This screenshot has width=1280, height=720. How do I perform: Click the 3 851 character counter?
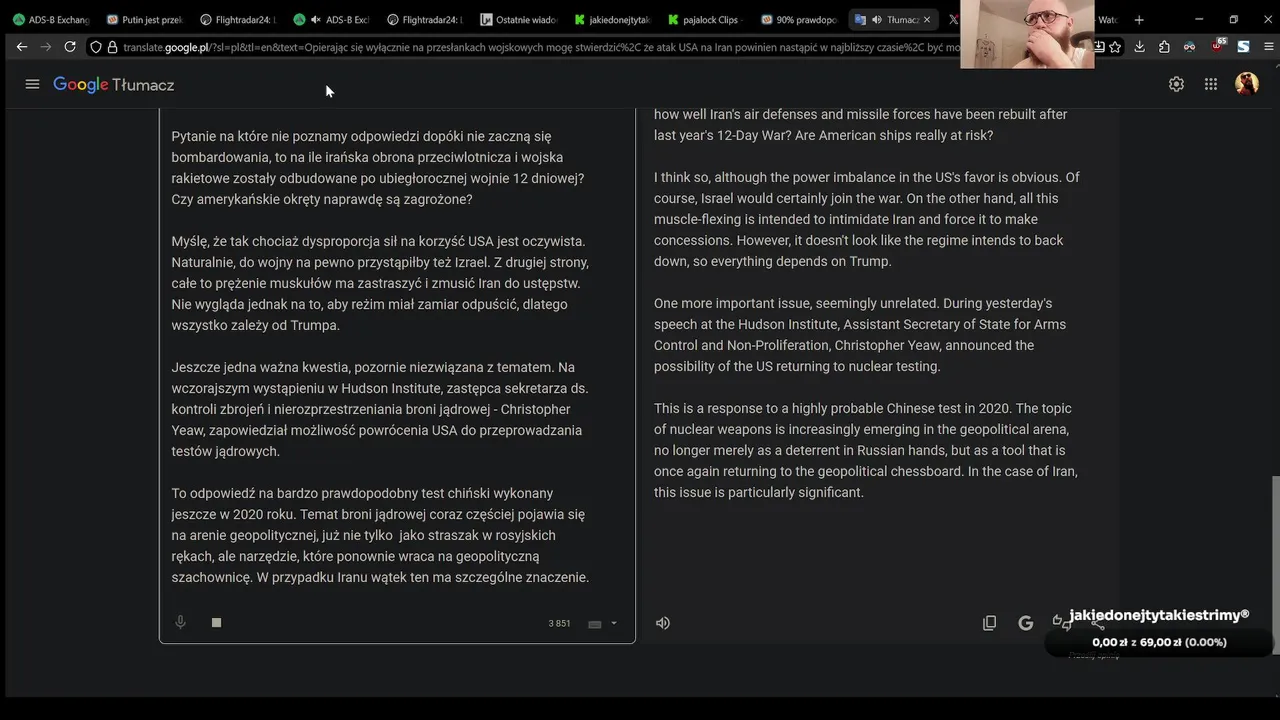(x=559, y=623)
